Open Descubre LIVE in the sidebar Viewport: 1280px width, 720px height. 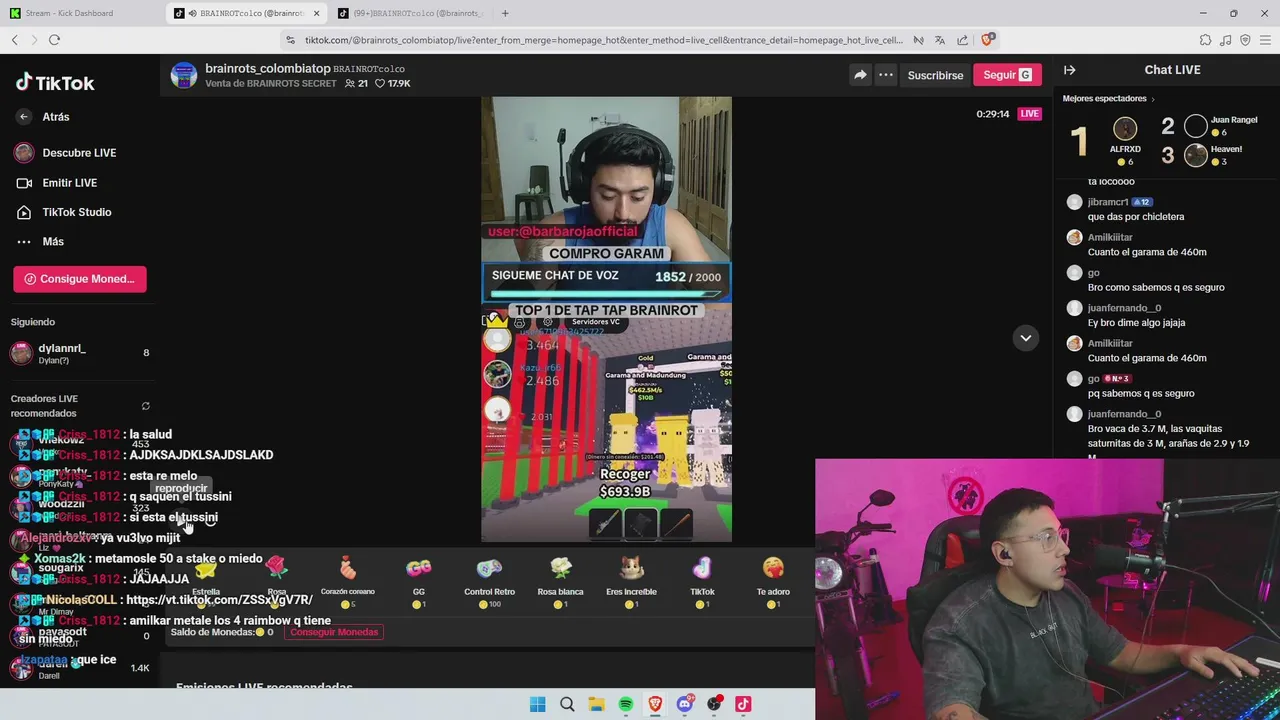coord(66,153)
